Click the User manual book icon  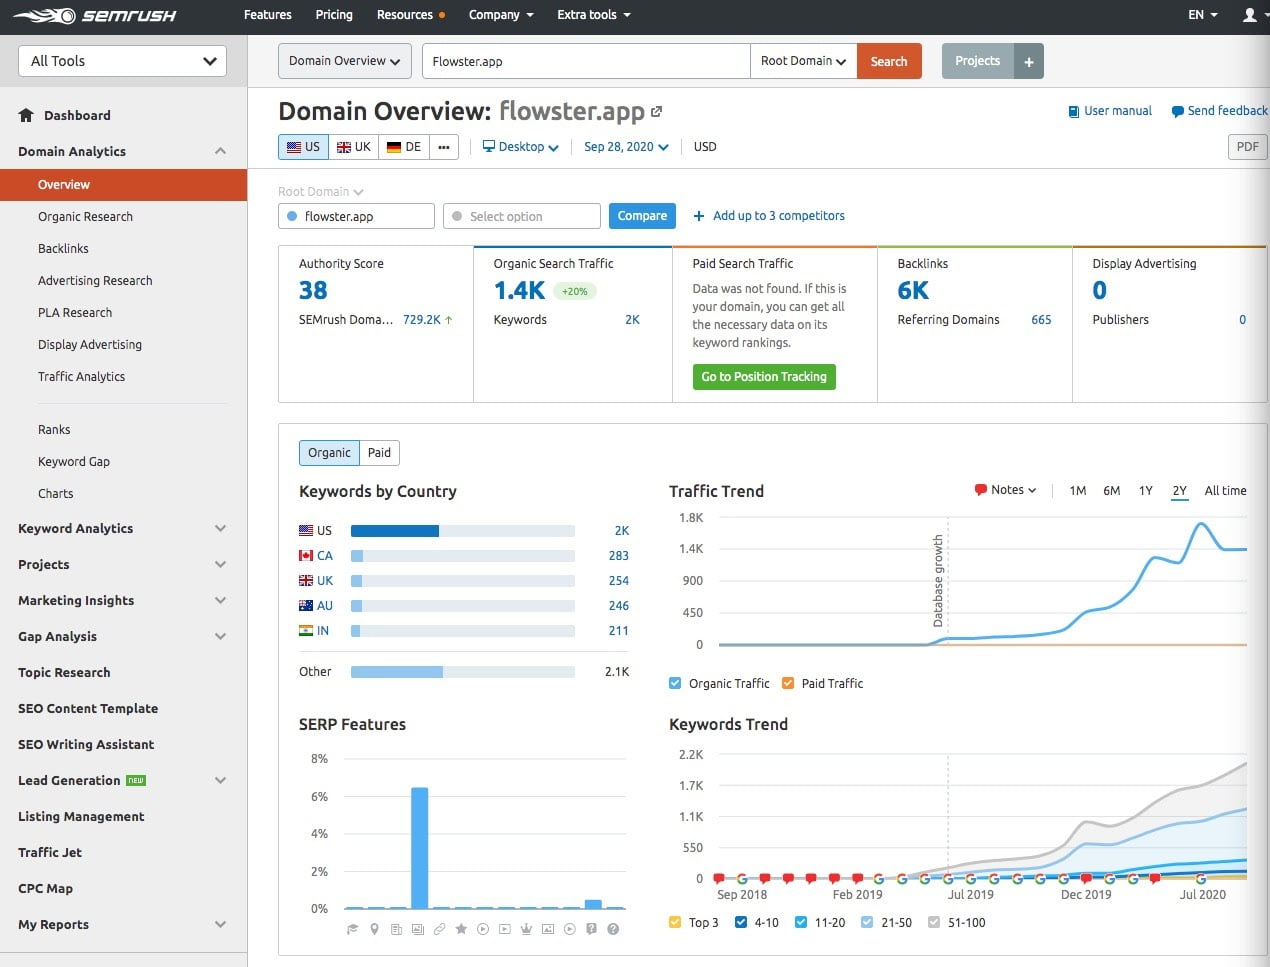tap(1074, 111)
